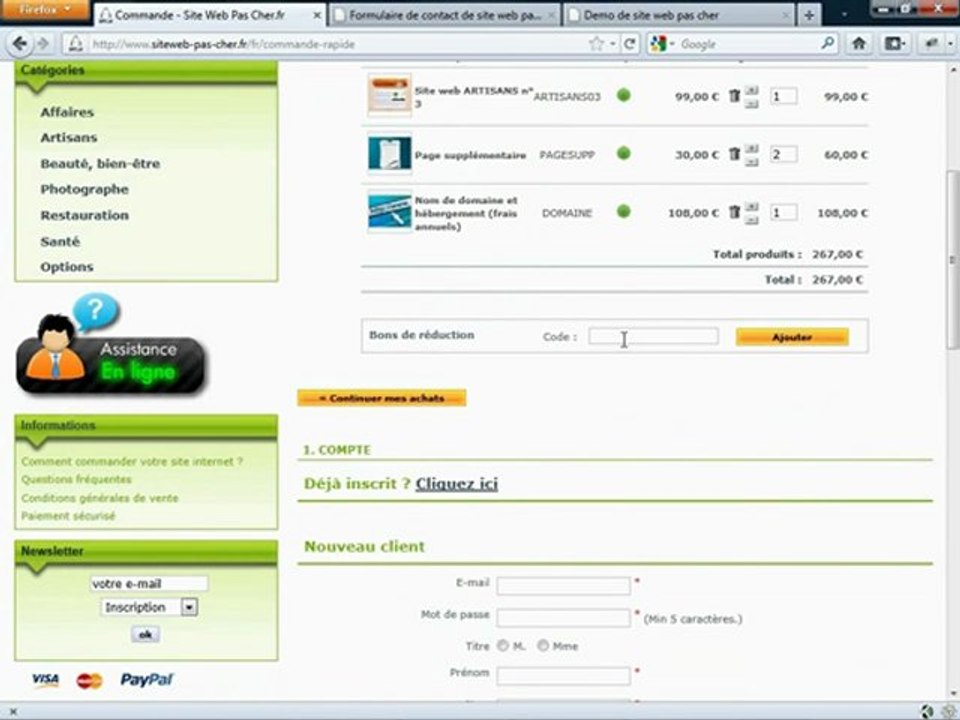
Task: Open Comment commander votre site internet link
Action: pyautogui.click(x=132, y=462)
